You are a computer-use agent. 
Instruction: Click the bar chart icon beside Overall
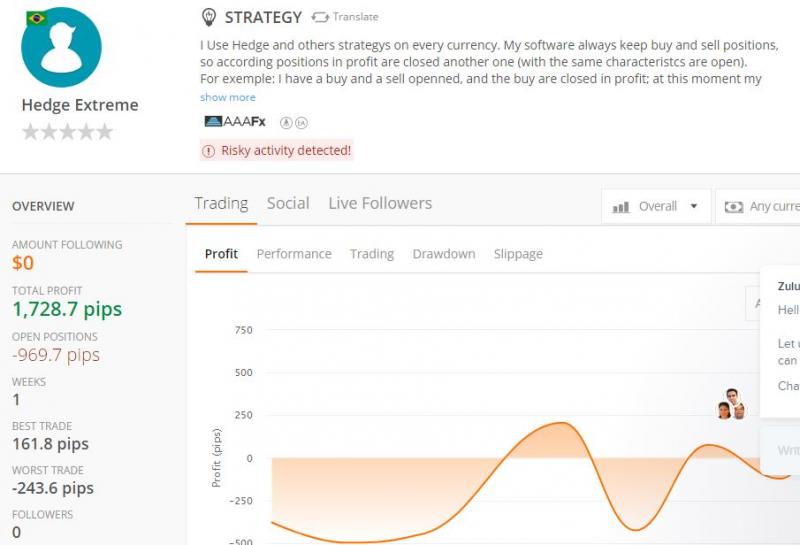point(621,207)
